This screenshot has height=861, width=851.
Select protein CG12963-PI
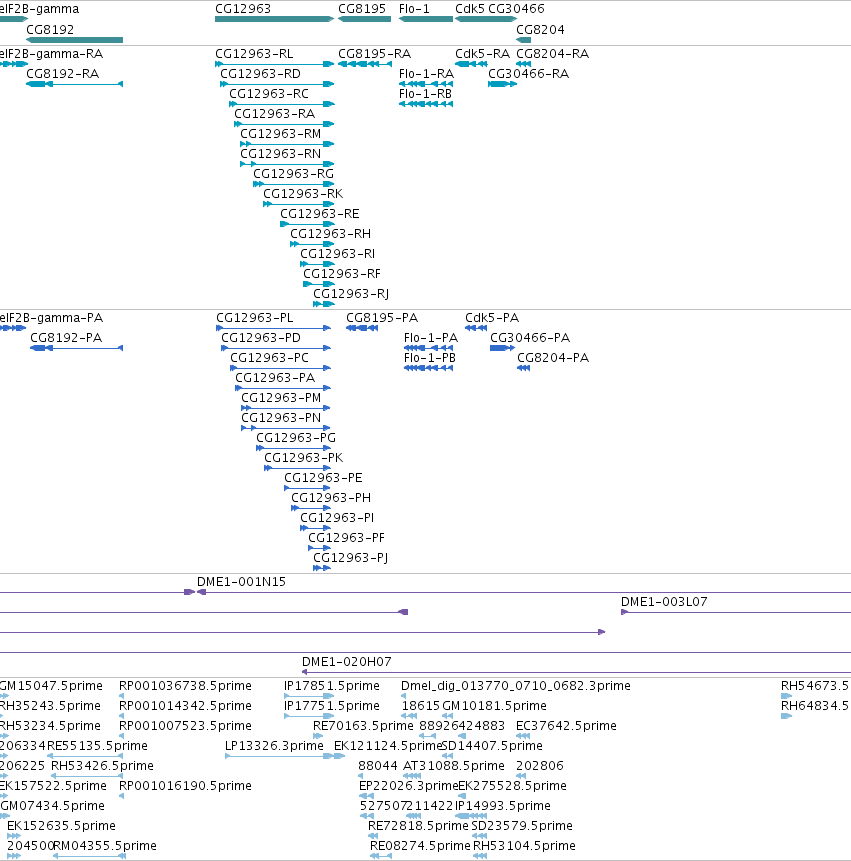tap(316, 528)
